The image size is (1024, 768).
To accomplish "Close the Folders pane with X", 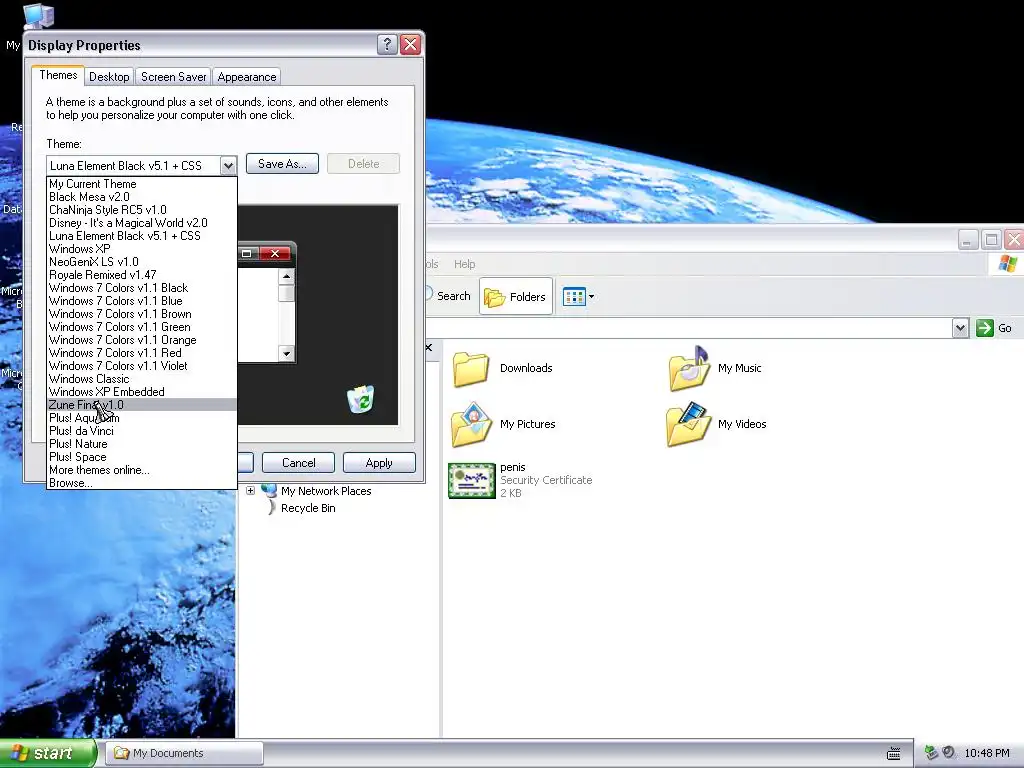I will coord(428,347).
